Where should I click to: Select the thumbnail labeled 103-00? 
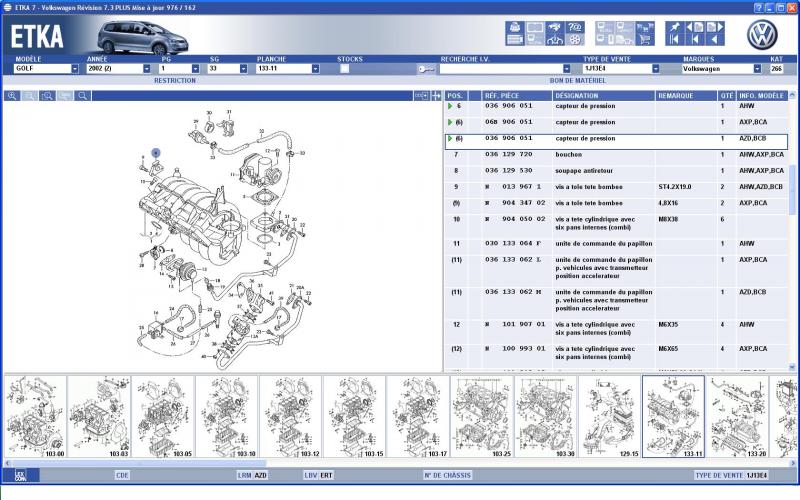click(36, 417)
